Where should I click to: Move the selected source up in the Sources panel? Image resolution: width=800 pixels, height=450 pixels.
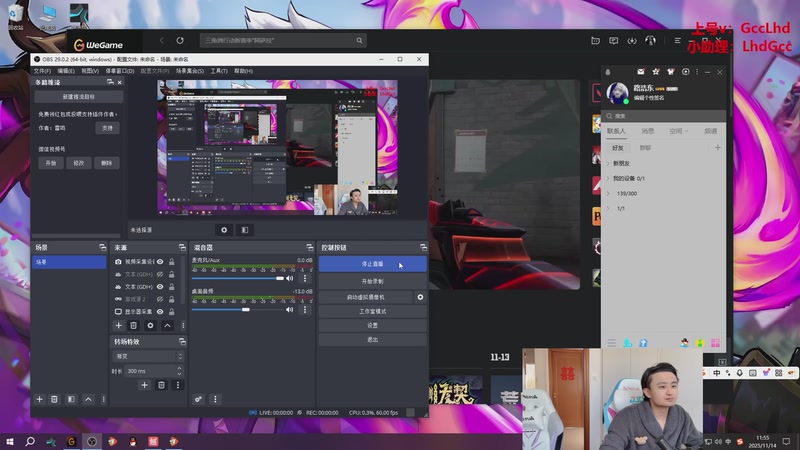coord(167,326)
